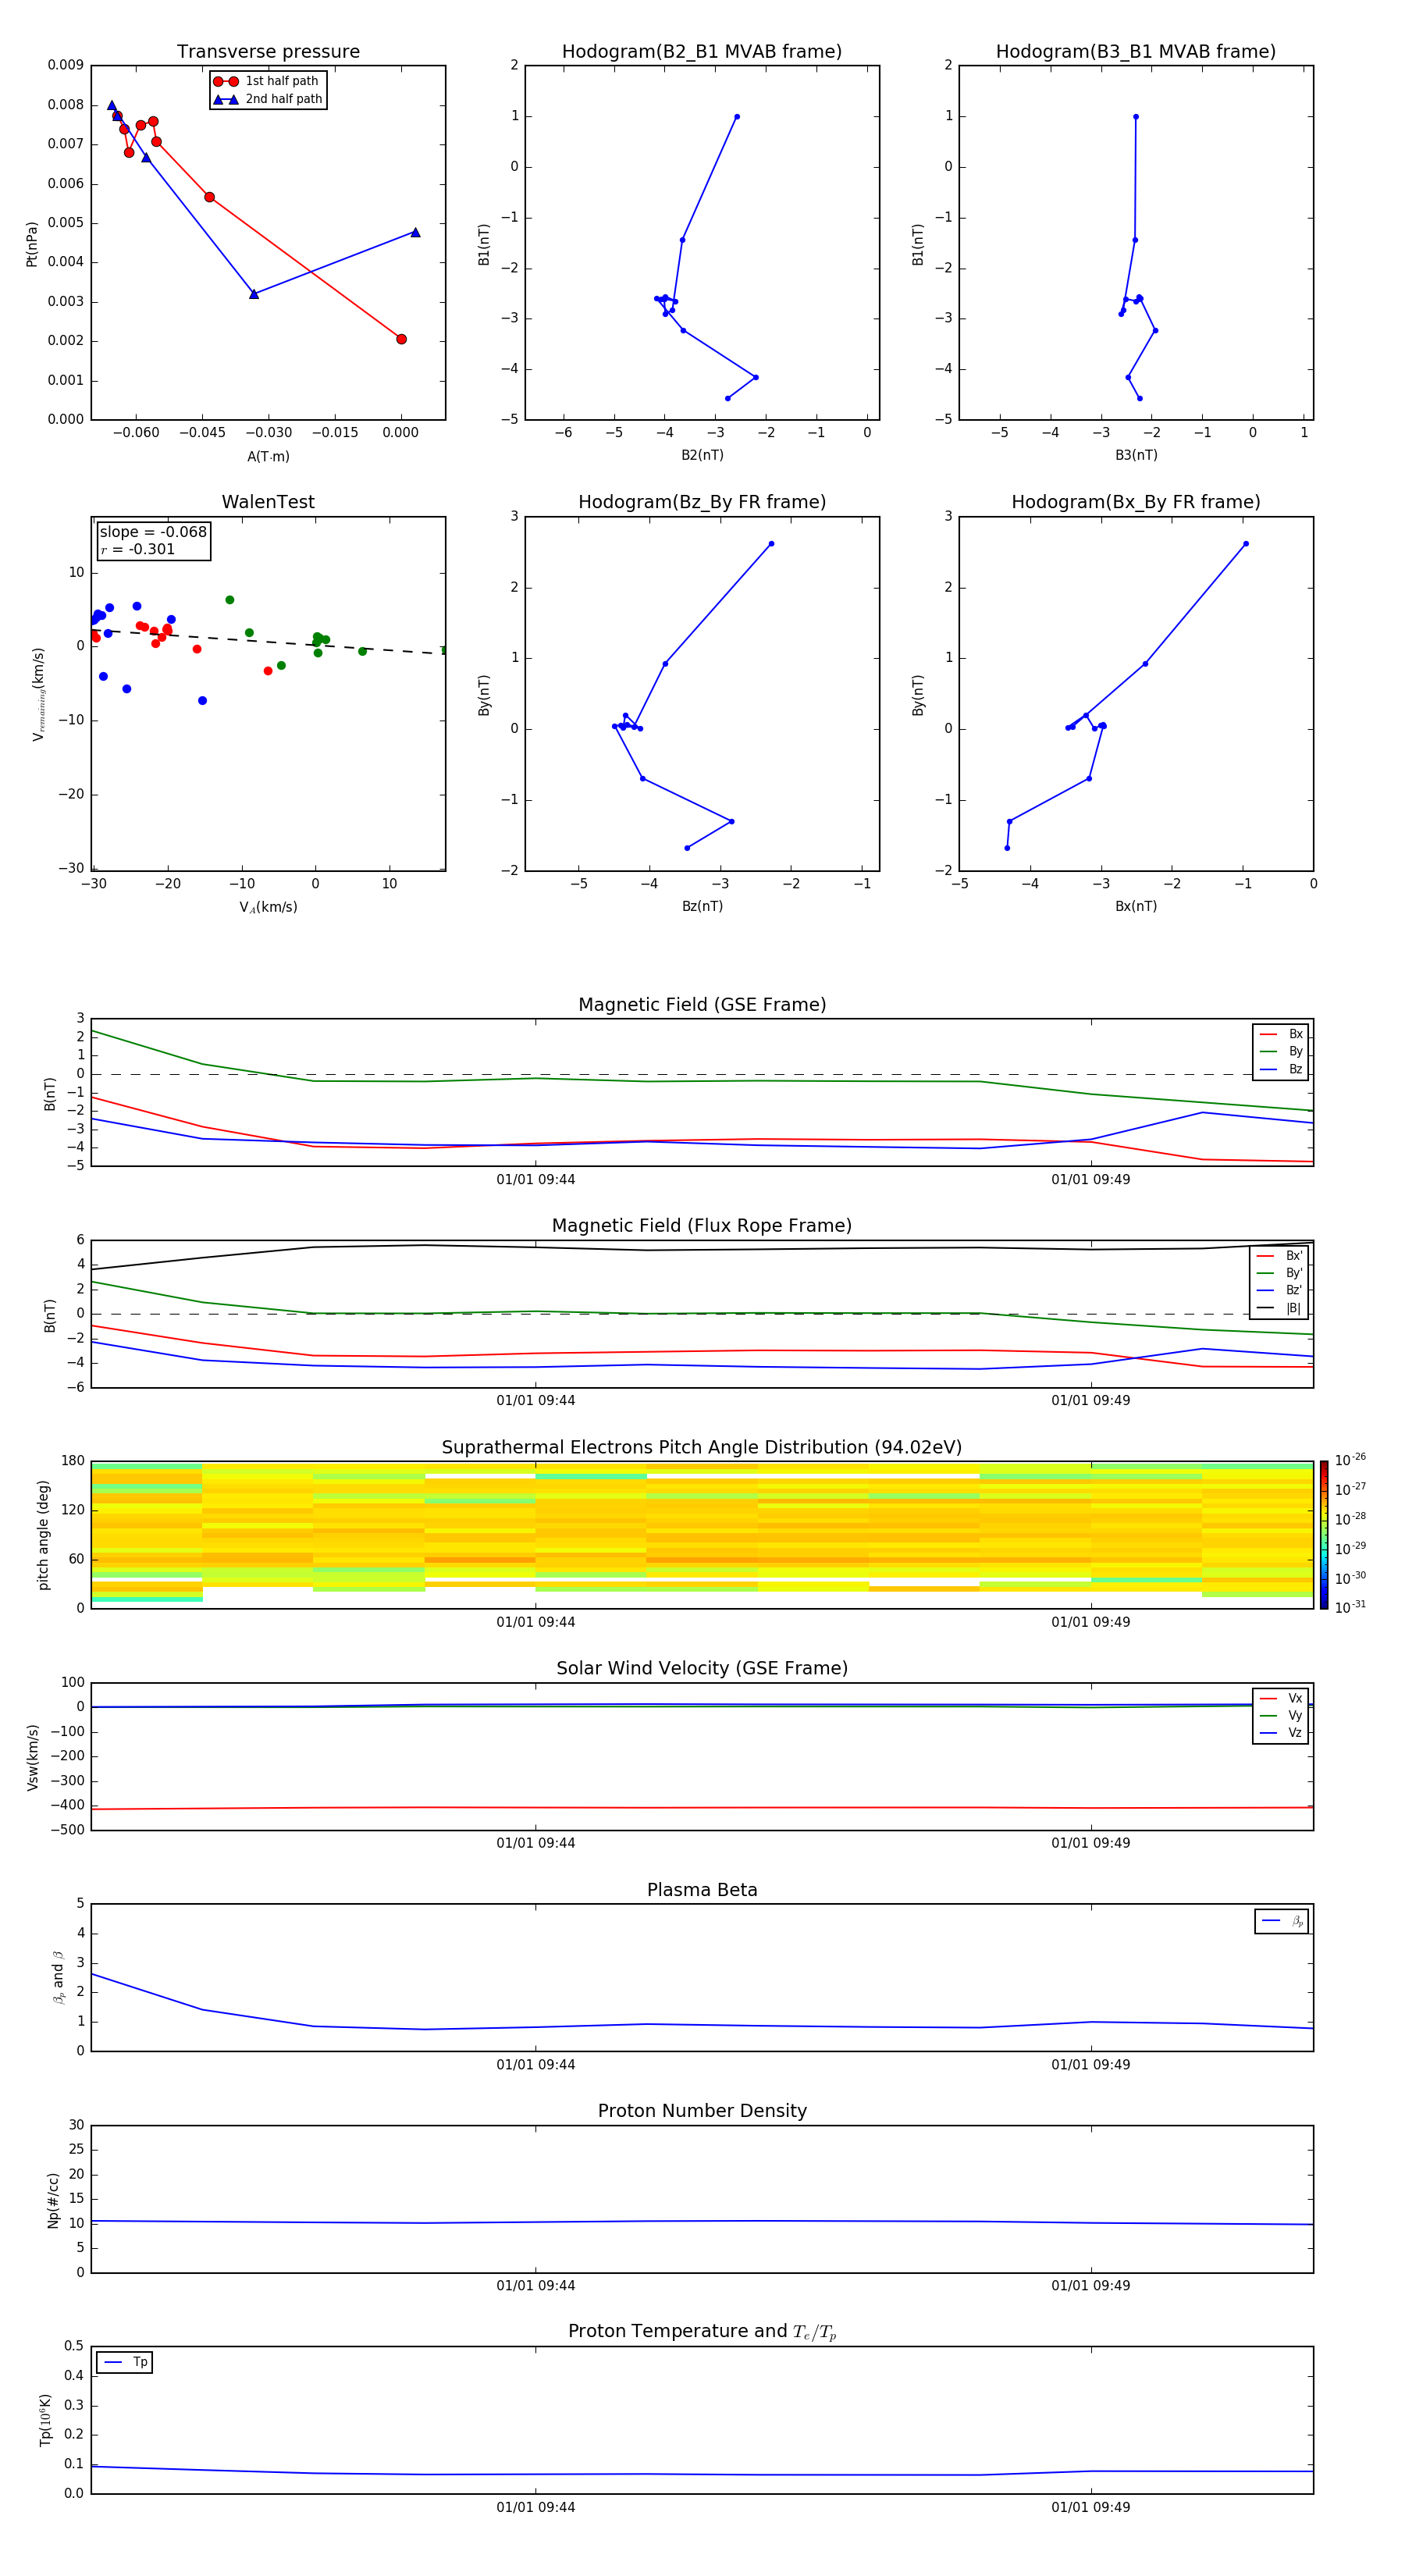
Task: Click the 10^-31 colorbar label
Action: 1350,1607
